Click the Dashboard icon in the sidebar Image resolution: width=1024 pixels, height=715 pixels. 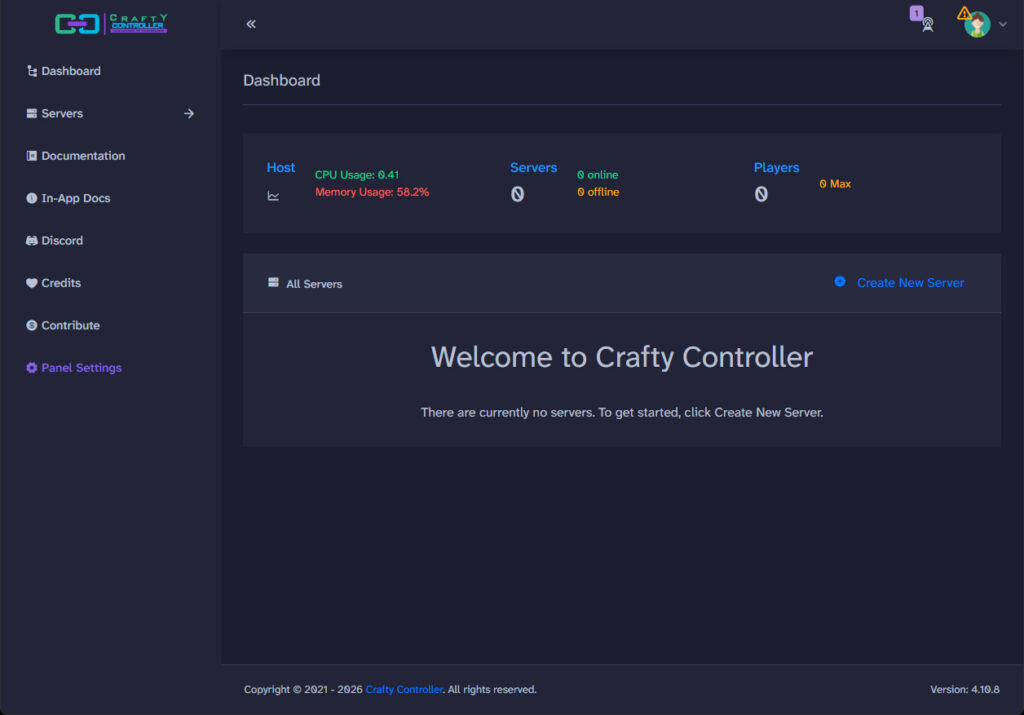pos(31,71)
